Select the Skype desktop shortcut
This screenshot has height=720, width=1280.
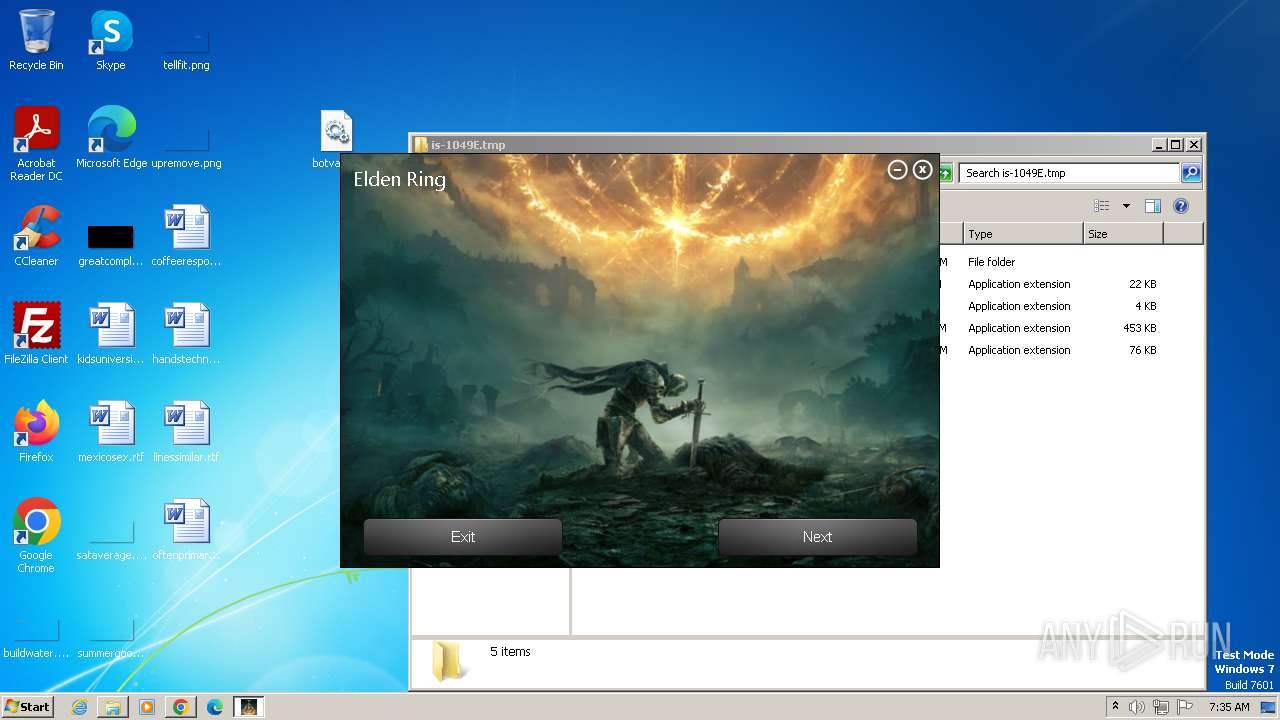point(111,40)
